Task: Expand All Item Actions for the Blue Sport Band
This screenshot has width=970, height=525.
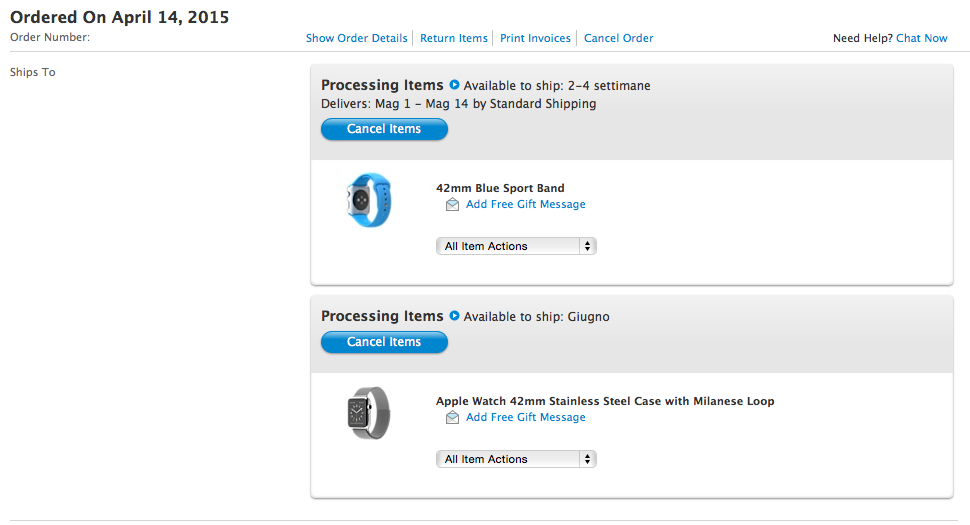Action: (x=516, y=246)
